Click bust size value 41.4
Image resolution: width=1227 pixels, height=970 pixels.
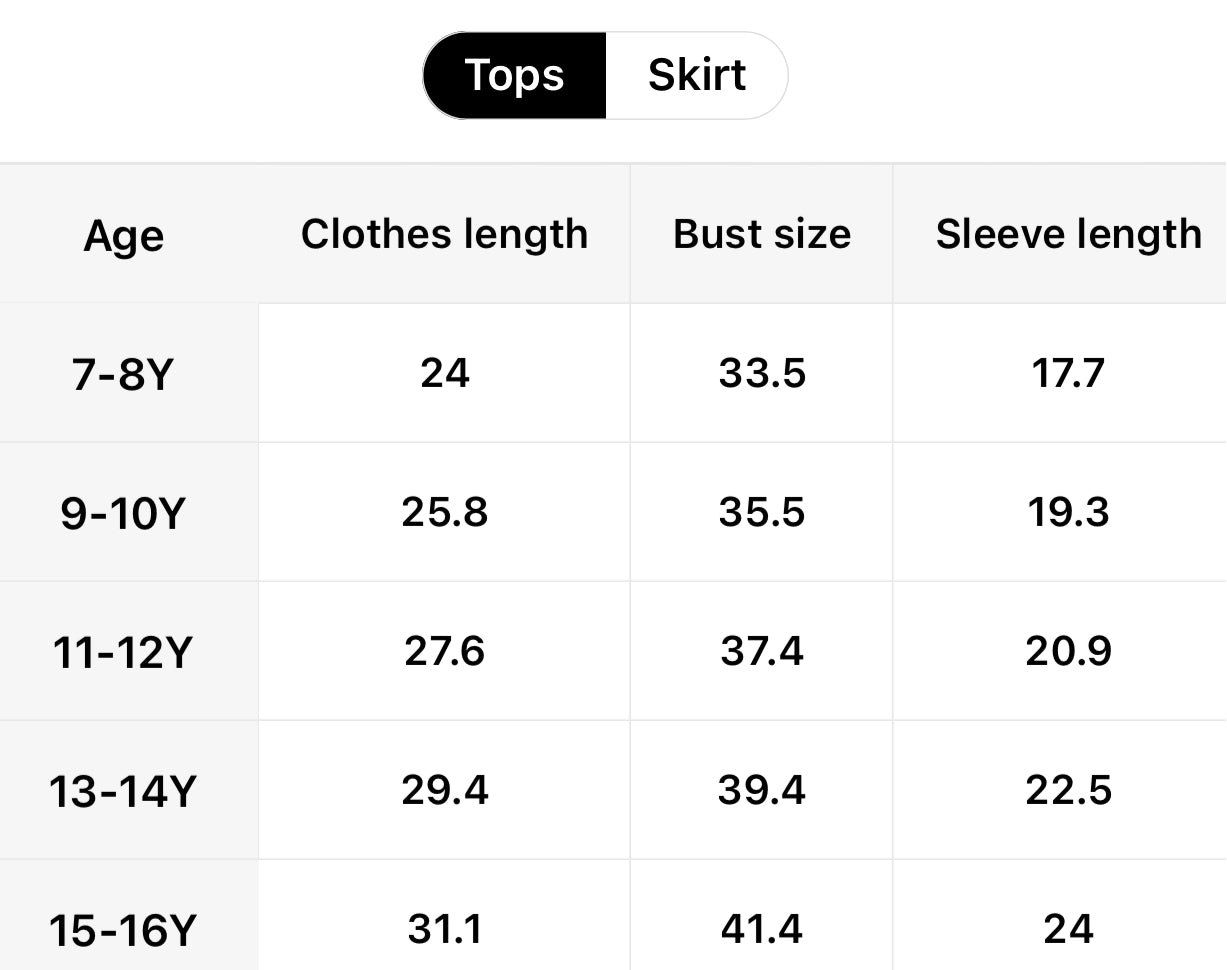click(x=762, y=929)
